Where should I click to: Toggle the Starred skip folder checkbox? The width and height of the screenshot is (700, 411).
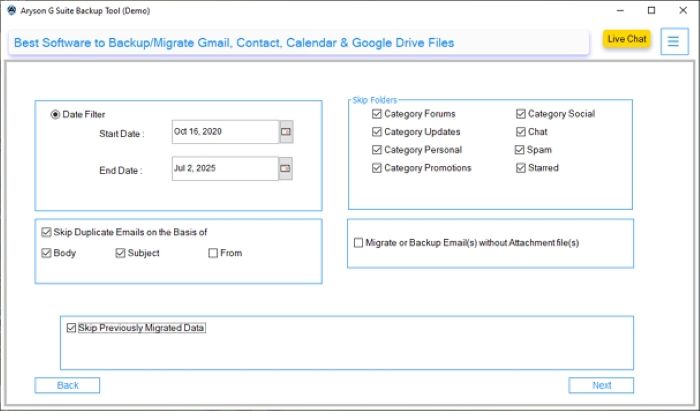521,168
